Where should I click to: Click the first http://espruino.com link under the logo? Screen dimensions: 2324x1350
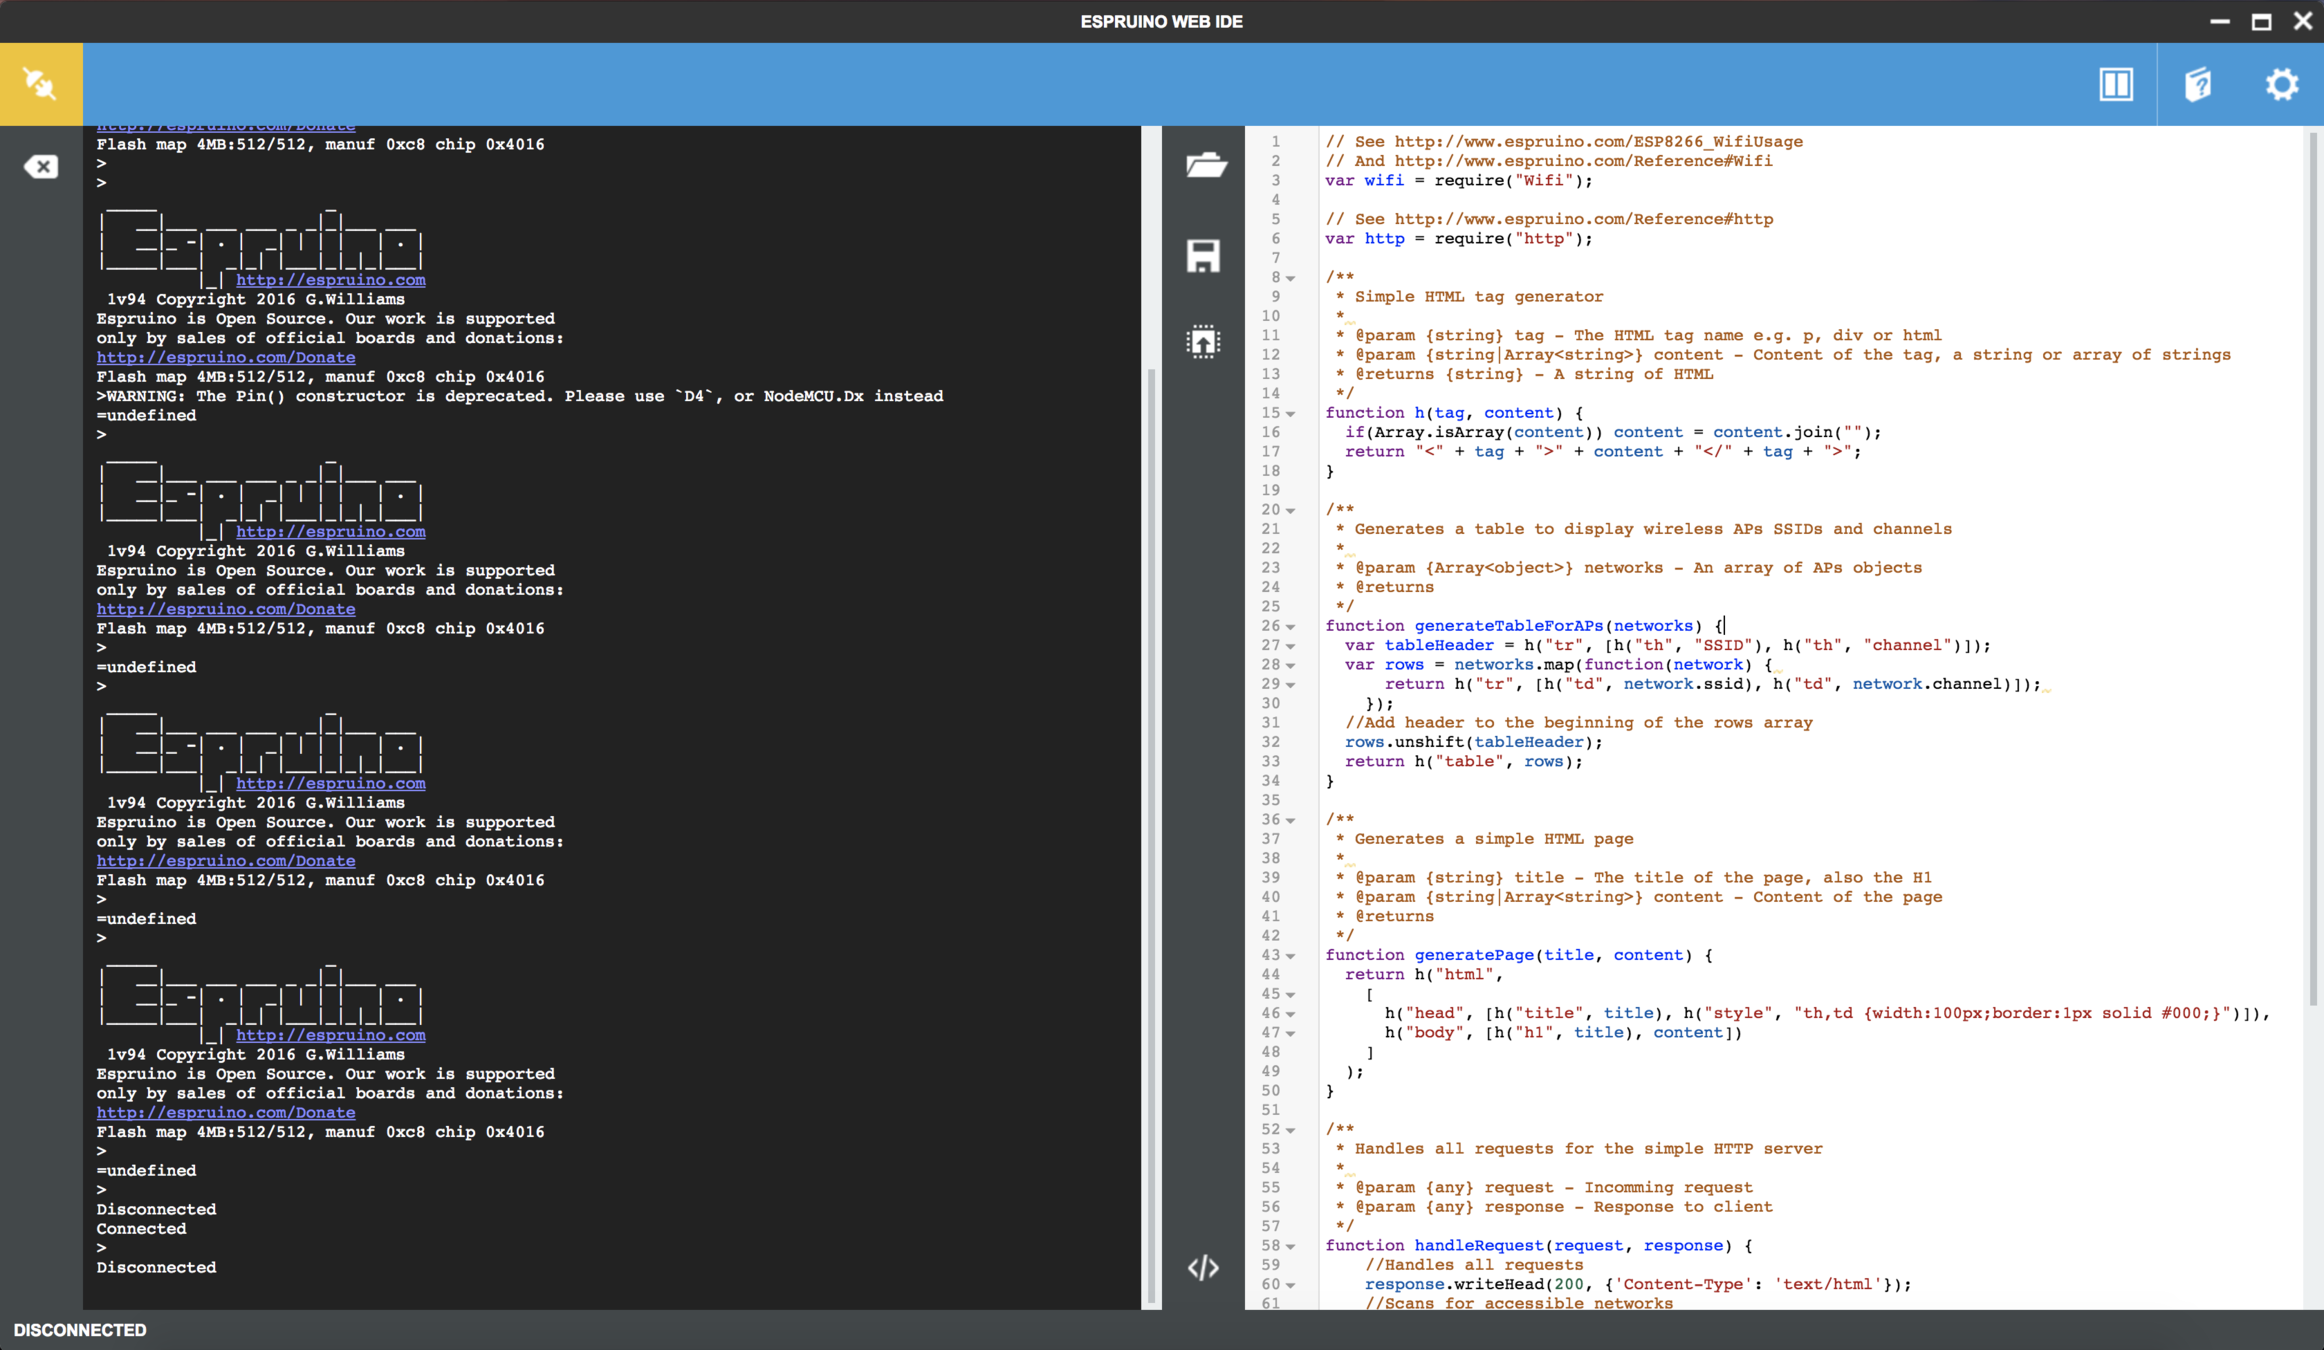pos(331,280)
